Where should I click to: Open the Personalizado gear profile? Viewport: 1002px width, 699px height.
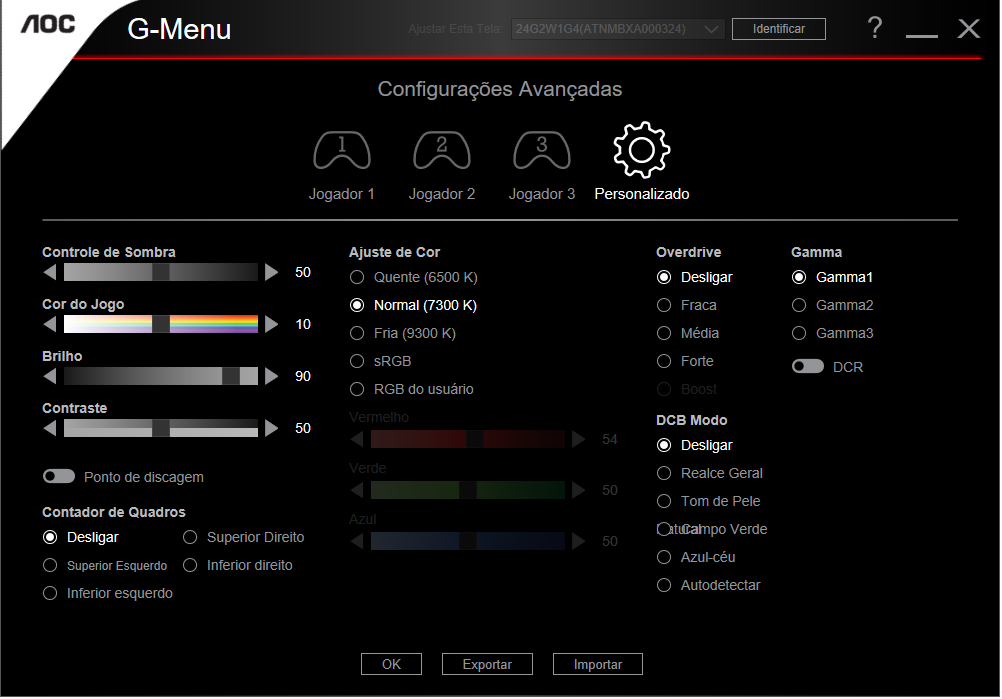tap(642, 150)
